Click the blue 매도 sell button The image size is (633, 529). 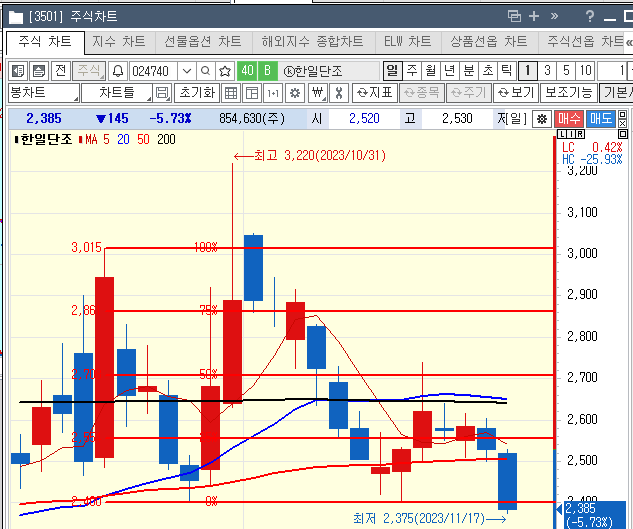(601, 119)
